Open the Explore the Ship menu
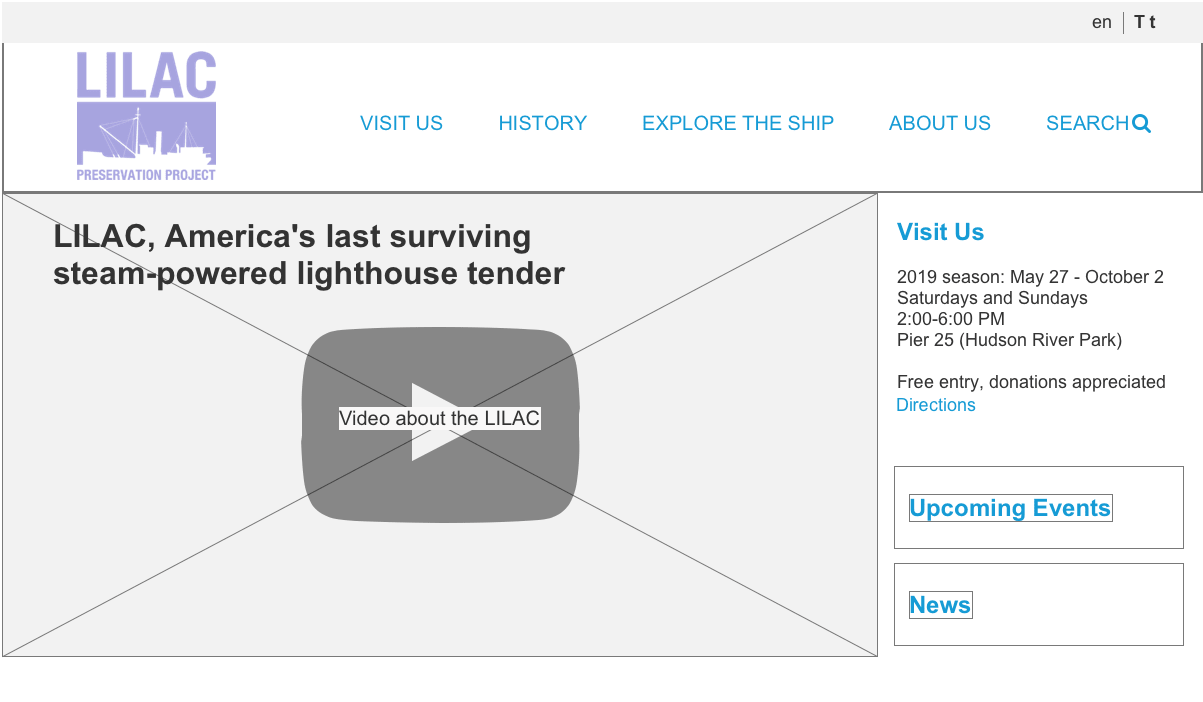Screen dimensions: 1203x702 [x=738, y=123]
